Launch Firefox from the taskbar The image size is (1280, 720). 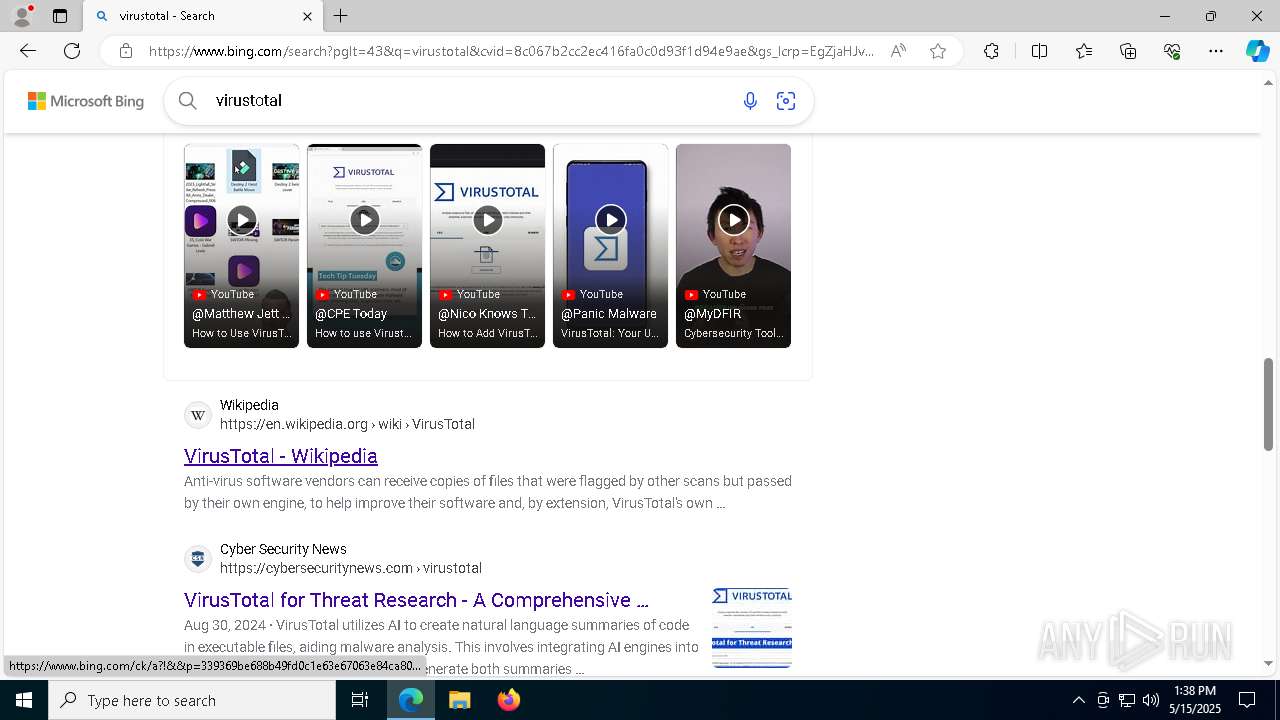tap(509, 700)
